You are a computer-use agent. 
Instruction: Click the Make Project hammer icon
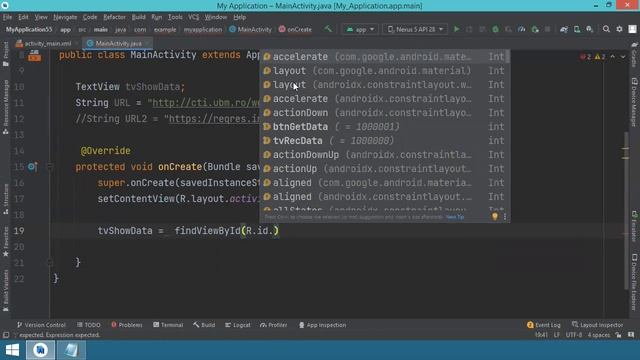328,29
